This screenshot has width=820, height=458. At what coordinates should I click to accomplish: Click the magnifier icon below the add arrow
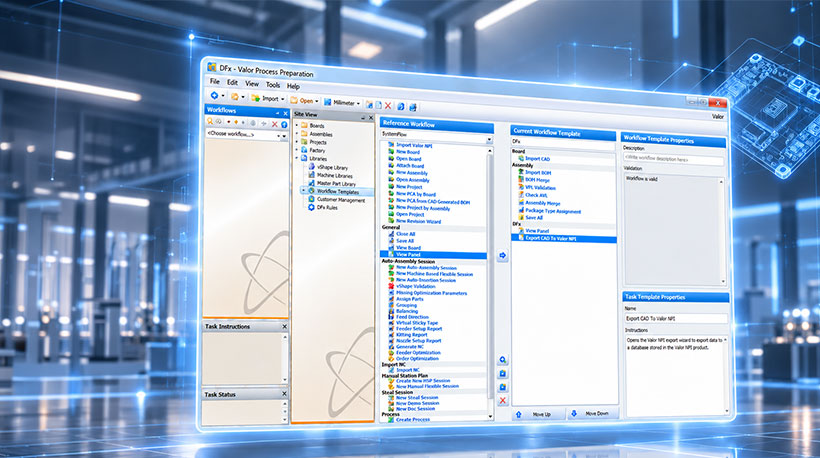(x=503, y=360)
